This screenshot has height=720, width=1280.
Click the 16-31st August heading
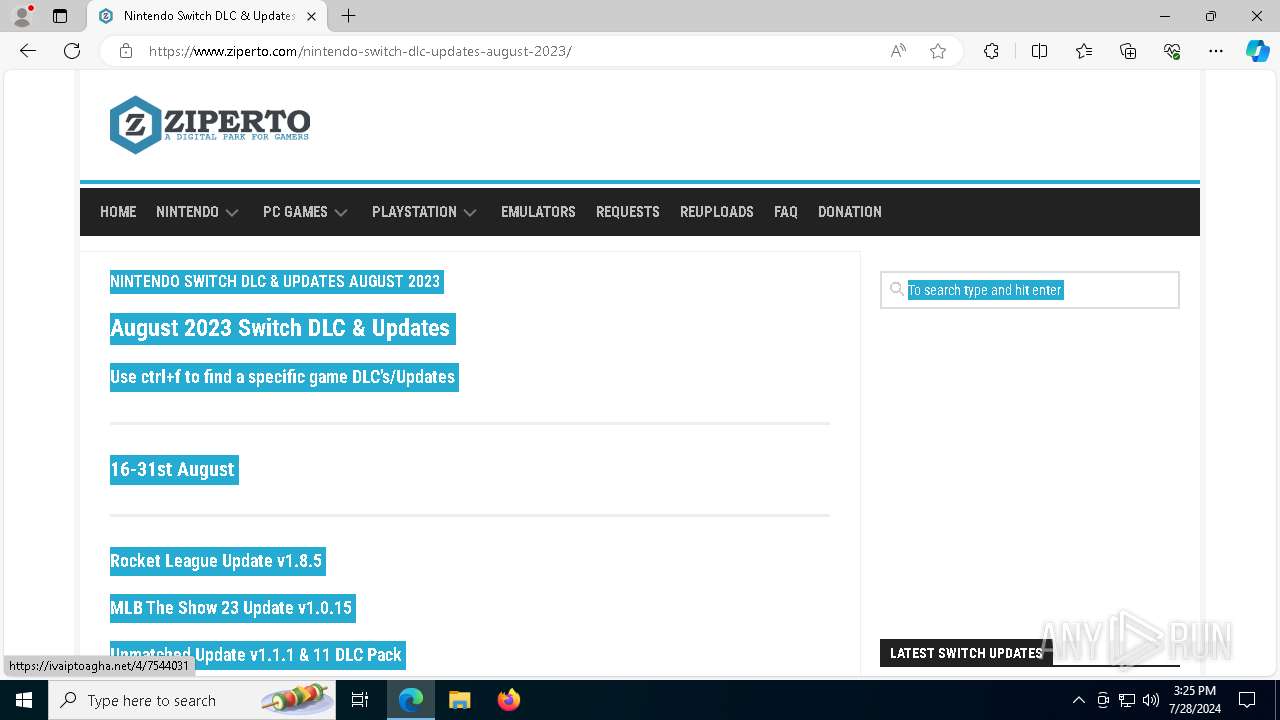[174, 470]
